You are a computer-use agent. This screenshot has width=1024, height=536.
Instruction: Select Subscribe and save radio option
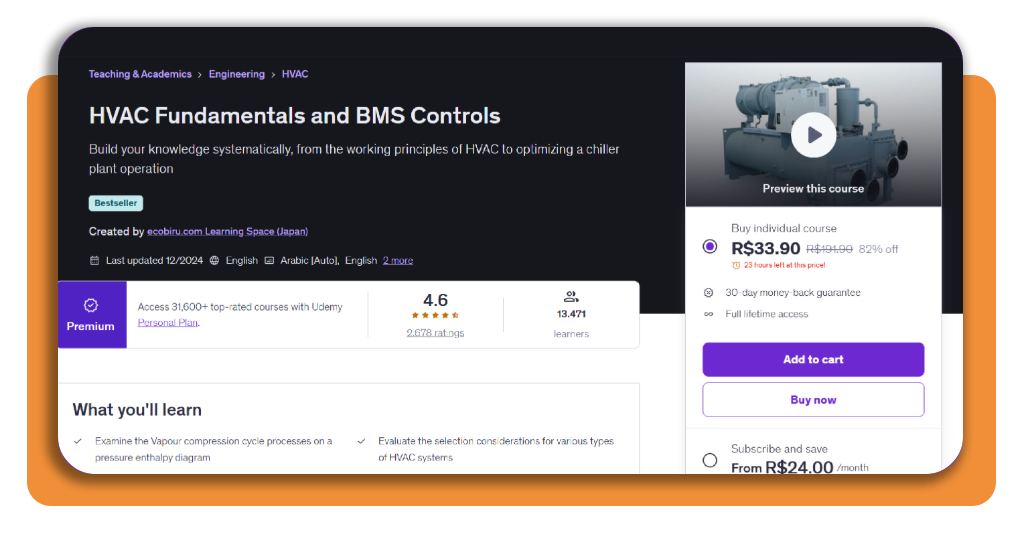(x=710, y=460)
